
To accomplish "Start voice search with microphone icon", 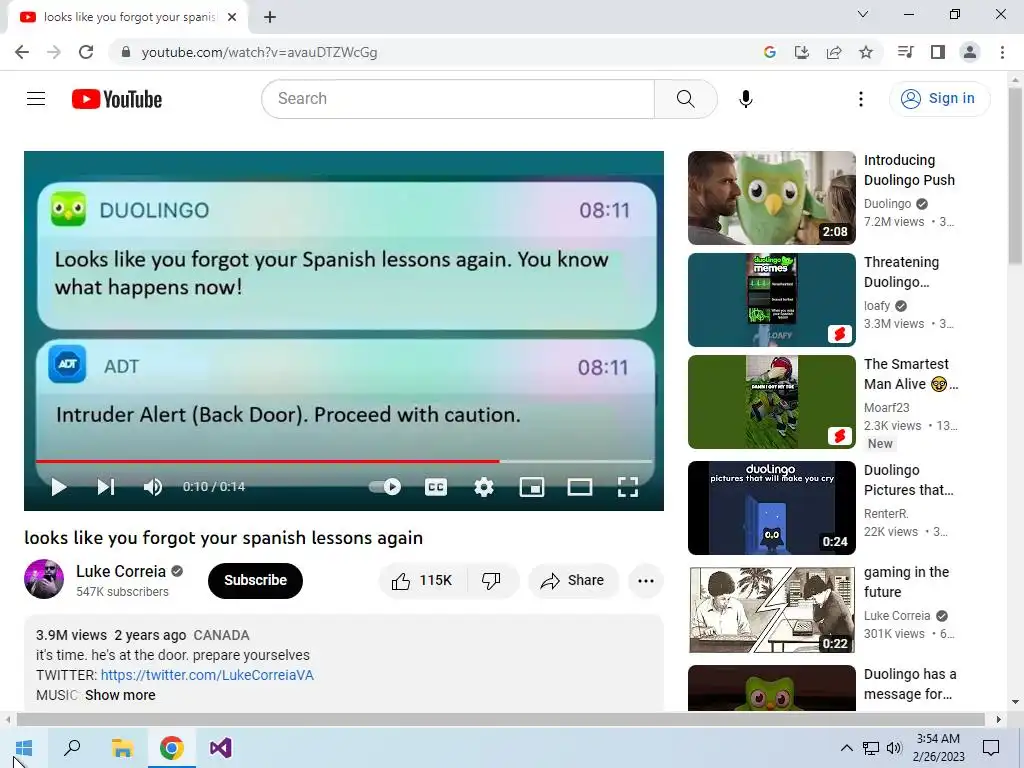I will 746,99.
